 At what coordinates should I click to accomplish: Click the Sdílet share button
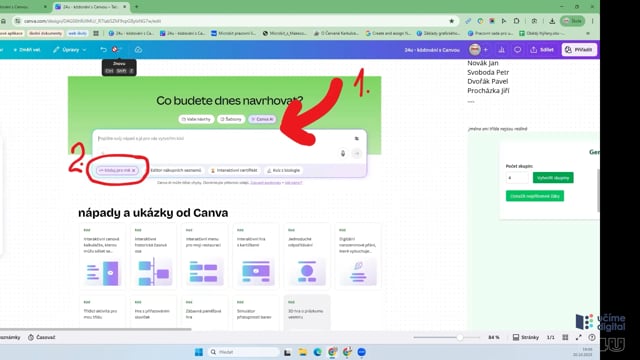(542, 50)
